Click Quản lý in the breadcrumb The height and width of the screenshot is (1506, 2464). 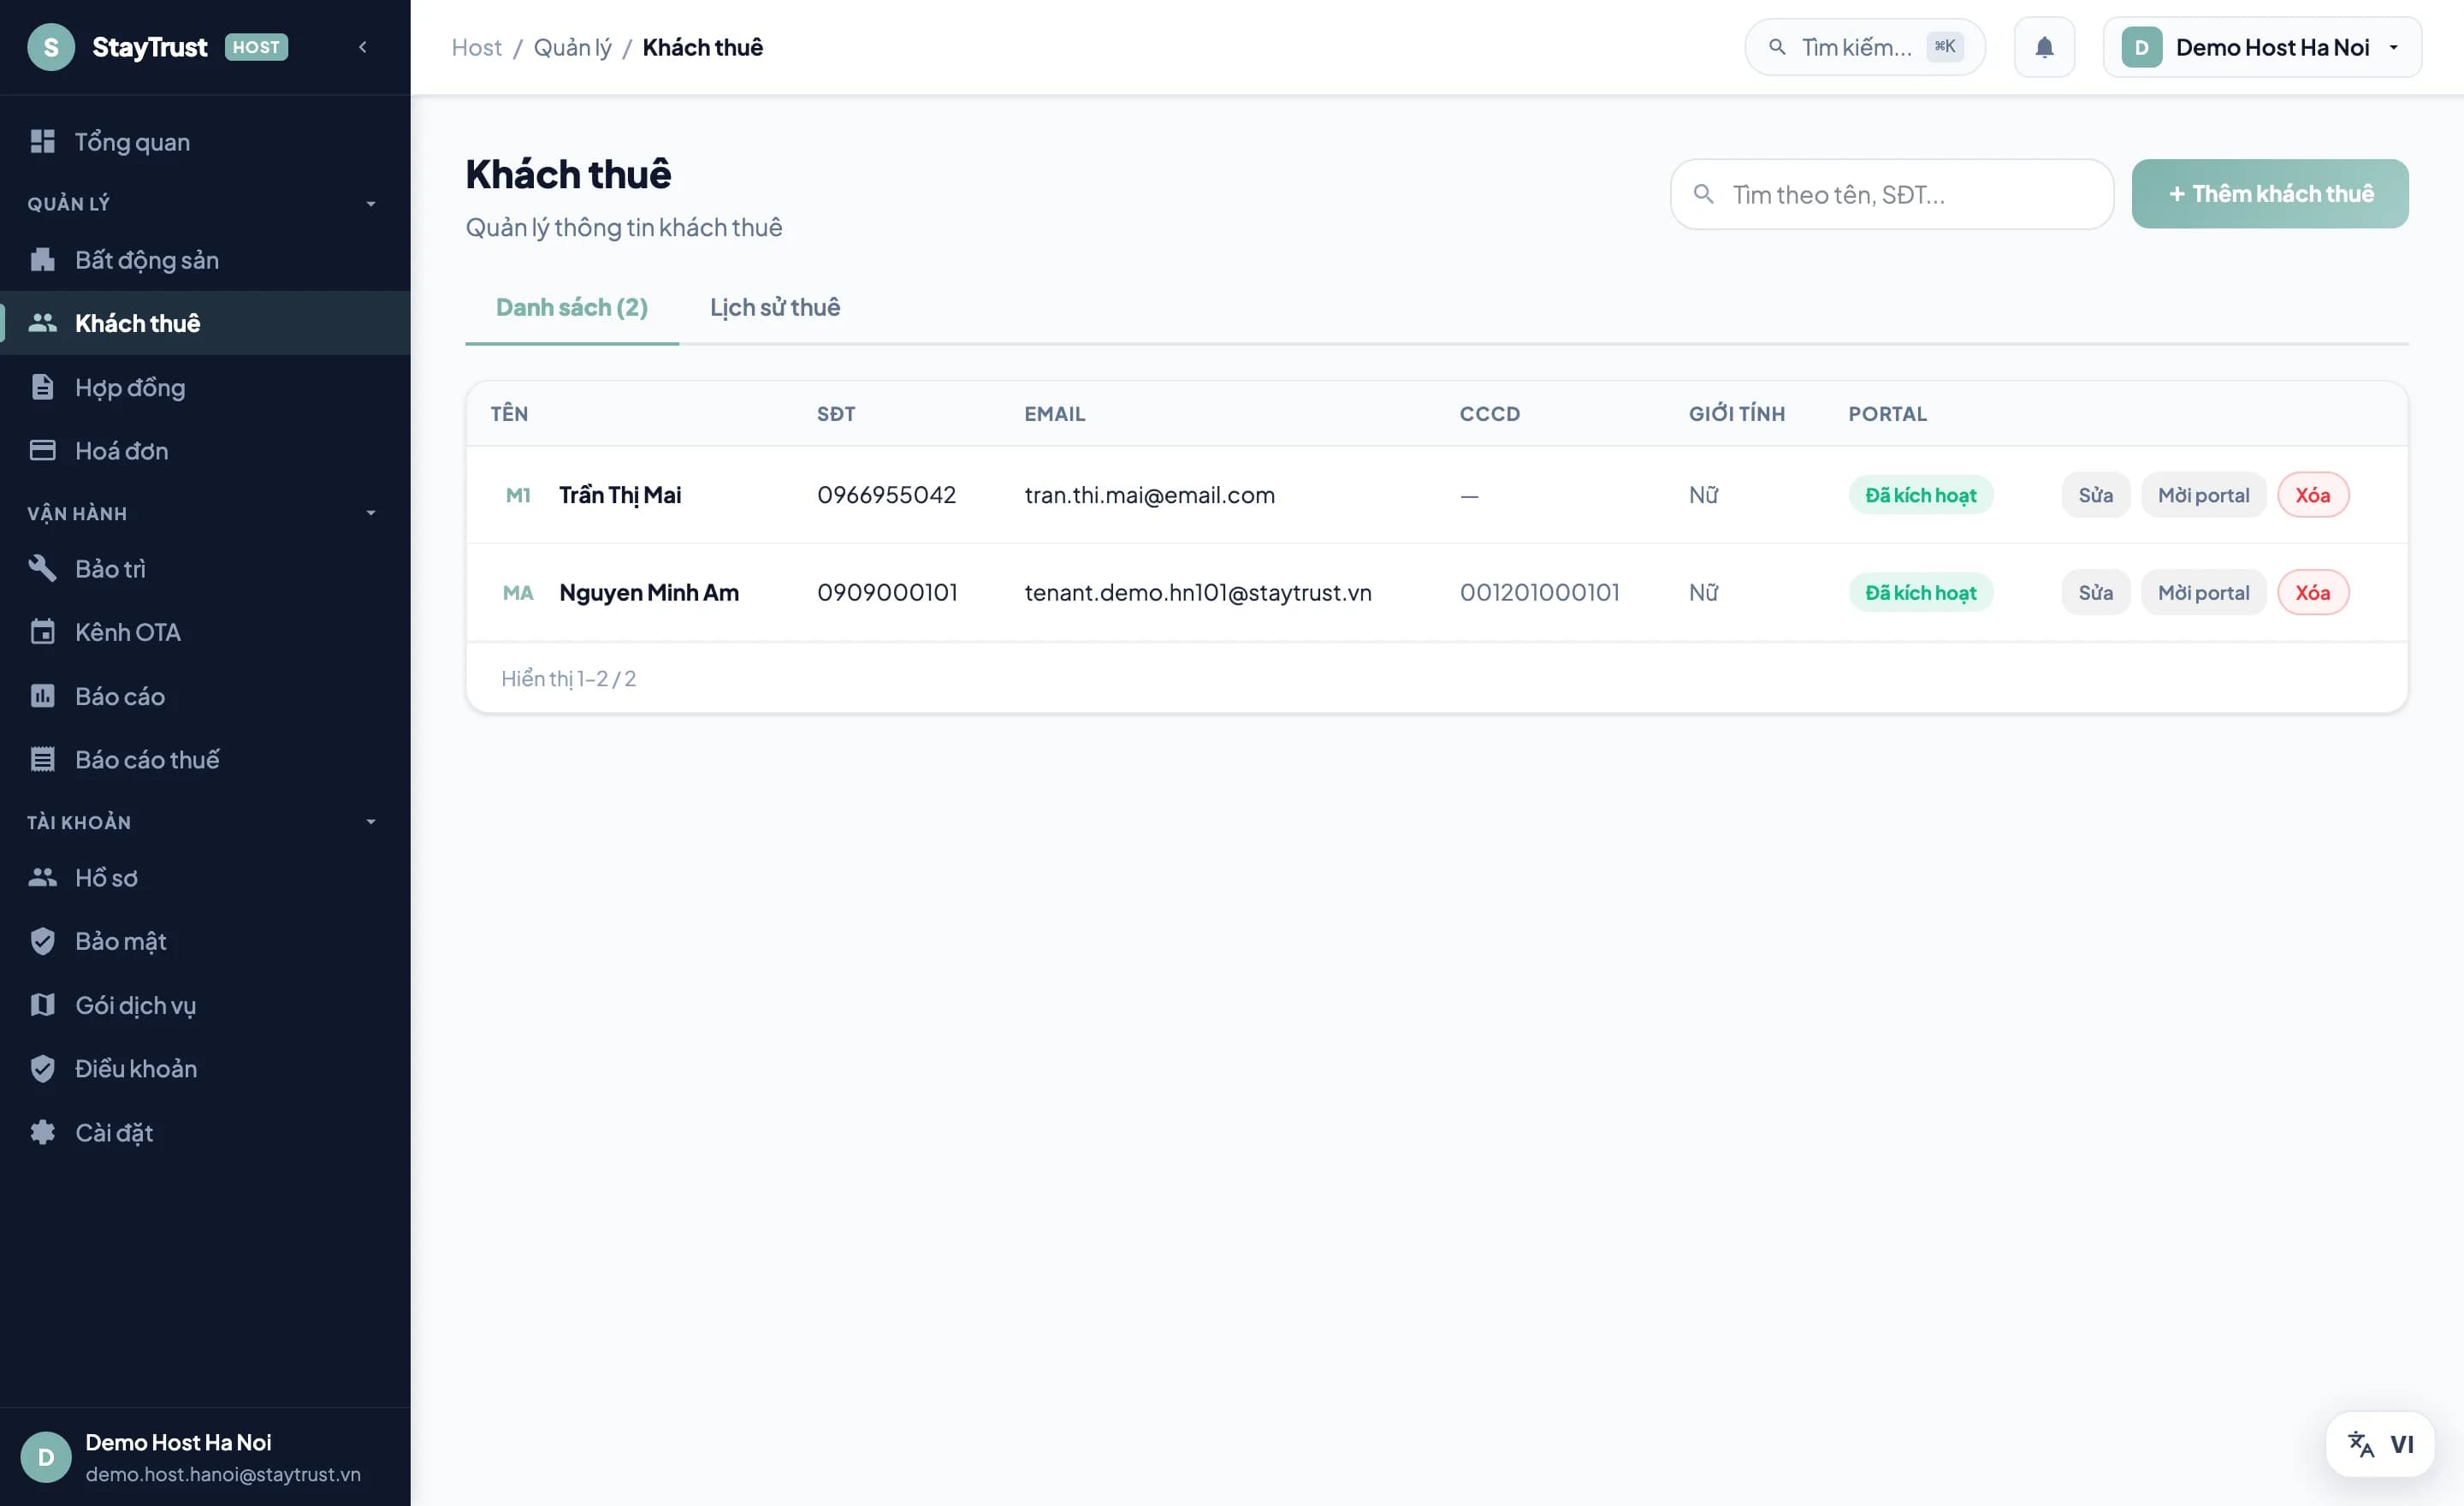click(x=572, y=47)
